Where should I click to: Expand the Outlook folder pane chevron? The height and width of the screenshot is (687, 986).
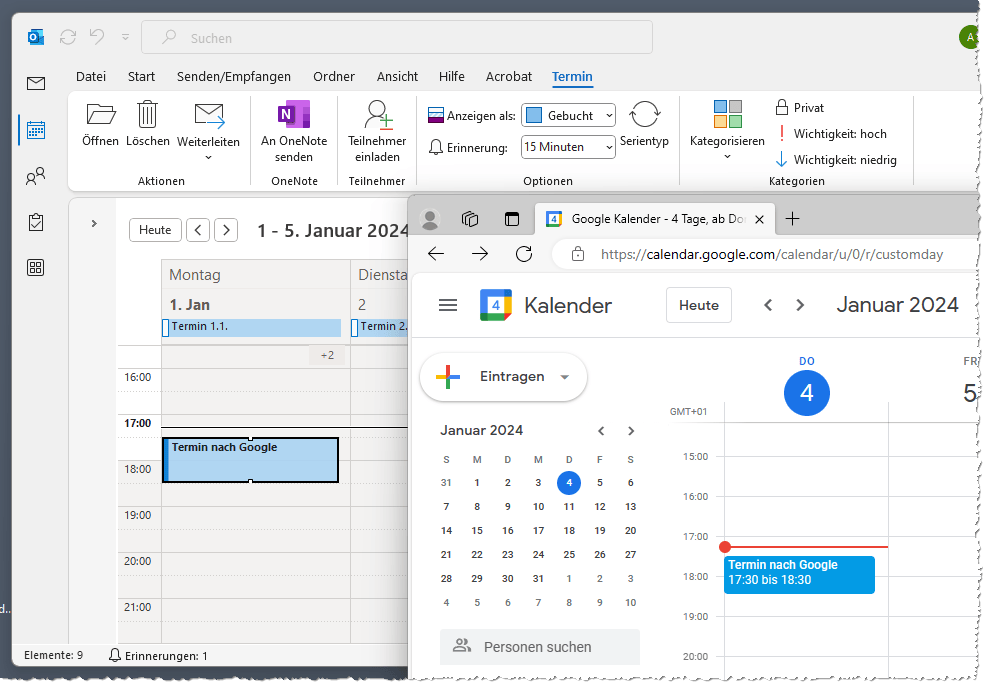click(94, 223)
